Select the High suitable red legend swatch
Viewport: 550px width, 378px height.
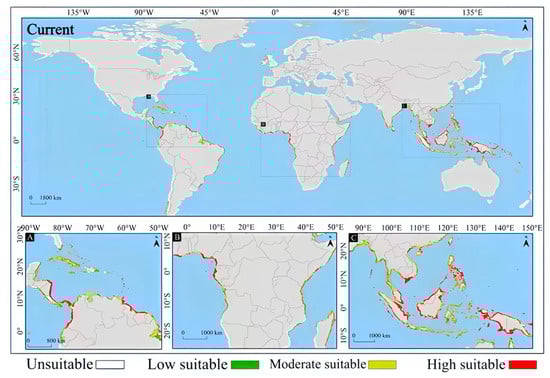tap(523, 365)
